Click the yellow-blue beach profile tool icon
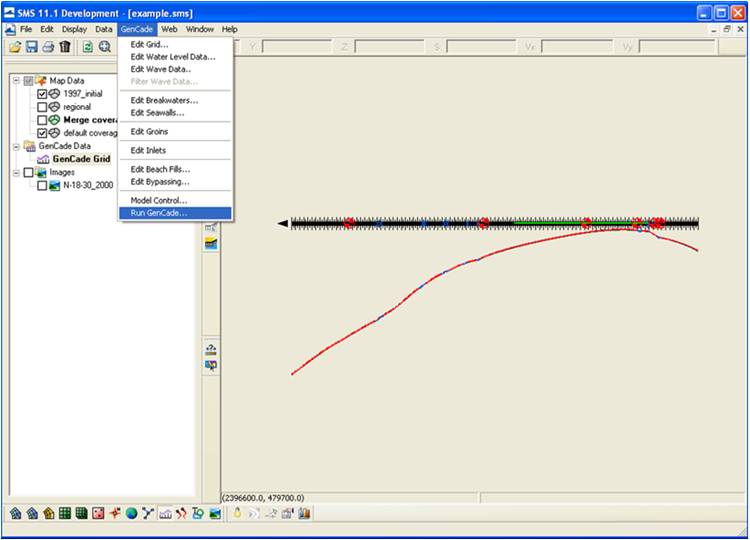Image resolution: width=750 pixels, height=540 pixels. click(x=211, y=243)
